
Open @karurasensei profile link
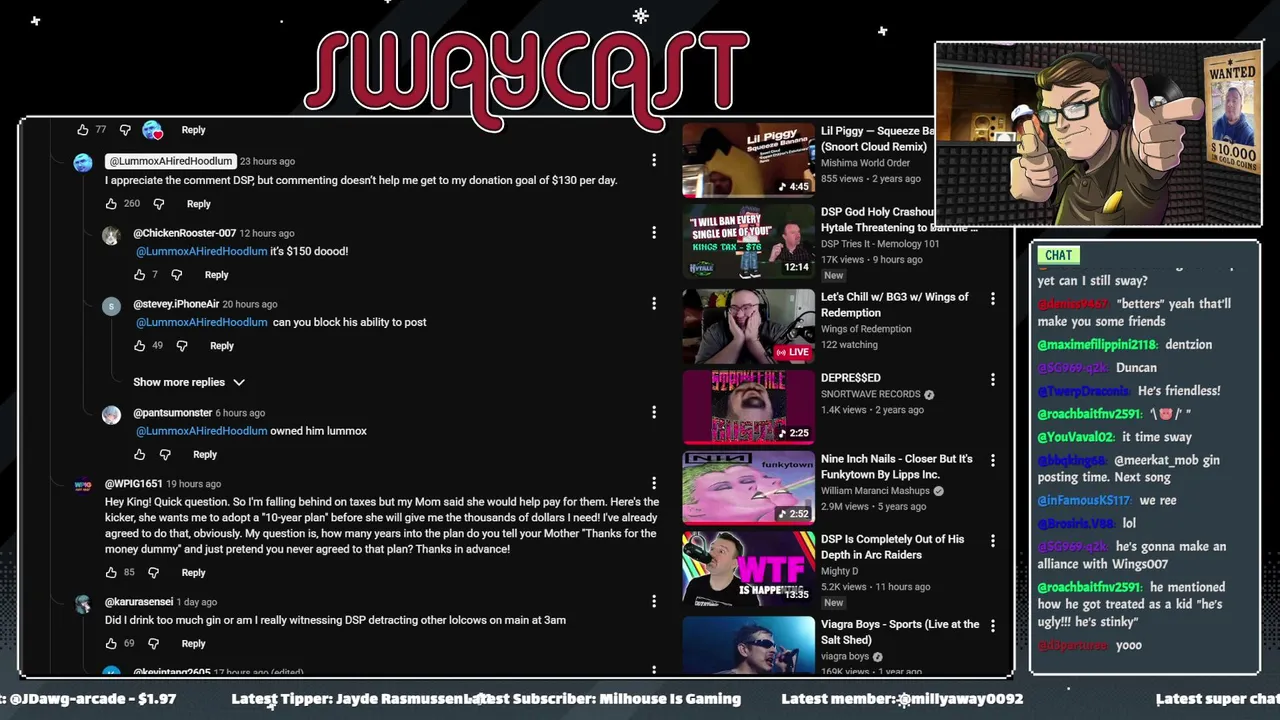pyautogui.click(x=139, y=602)
